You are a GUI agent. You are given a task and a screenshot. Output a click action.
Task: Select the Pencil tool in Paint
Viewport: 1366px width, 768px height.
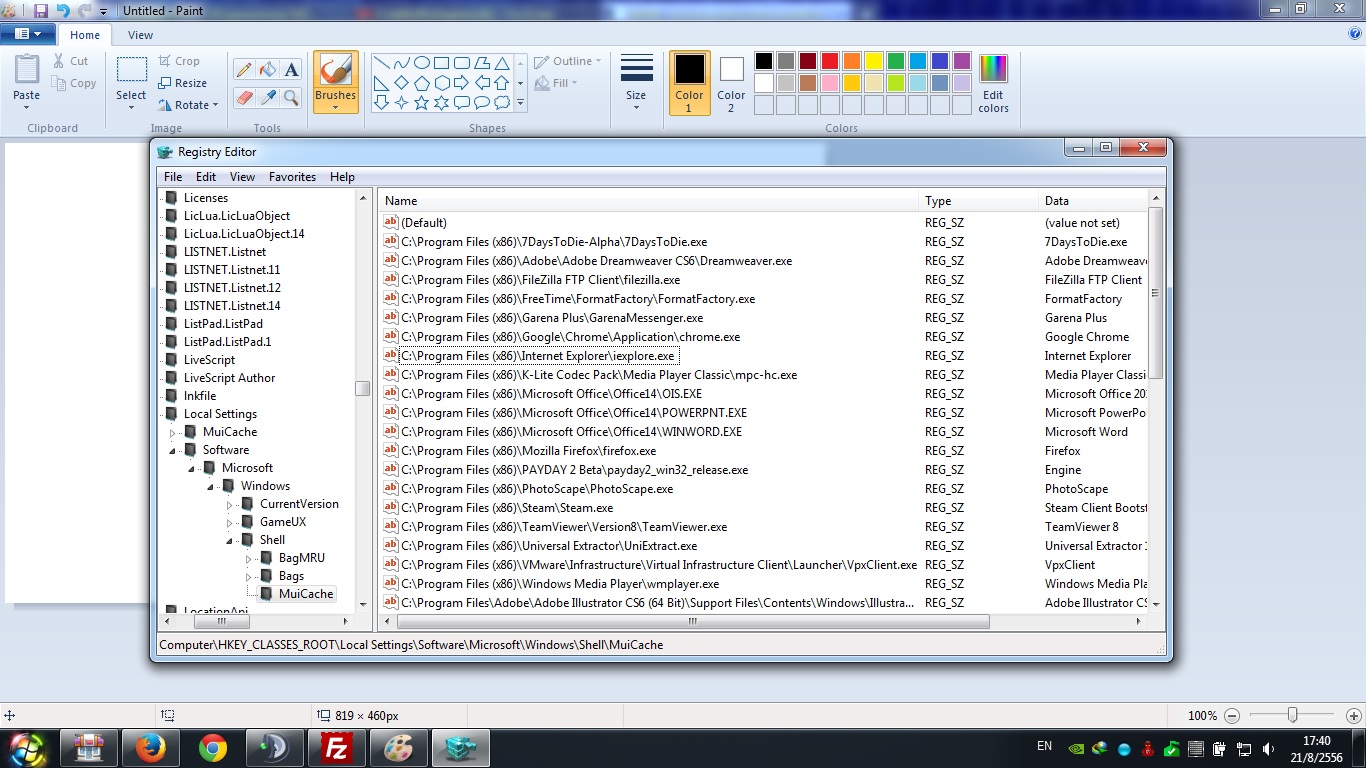tap(244, 69)
